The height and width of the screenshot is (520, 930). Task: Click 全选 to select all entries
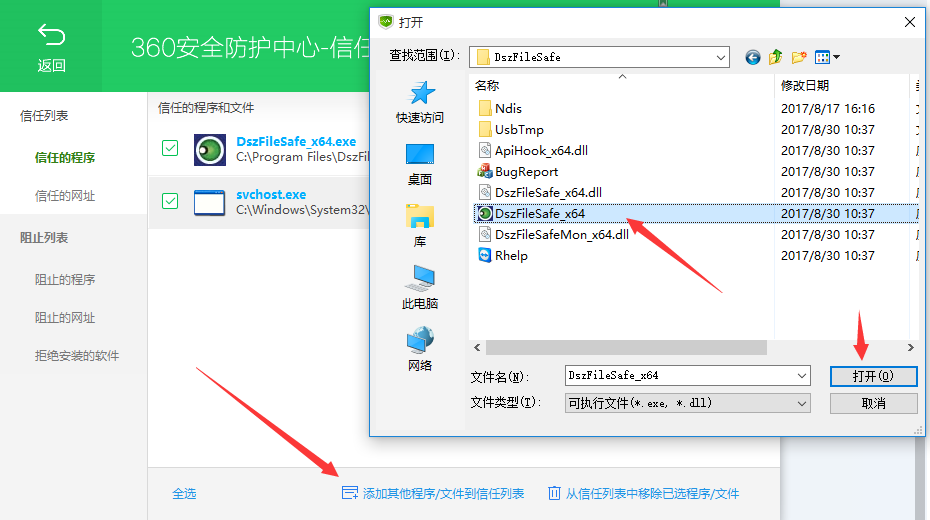(x=184, y=493)
